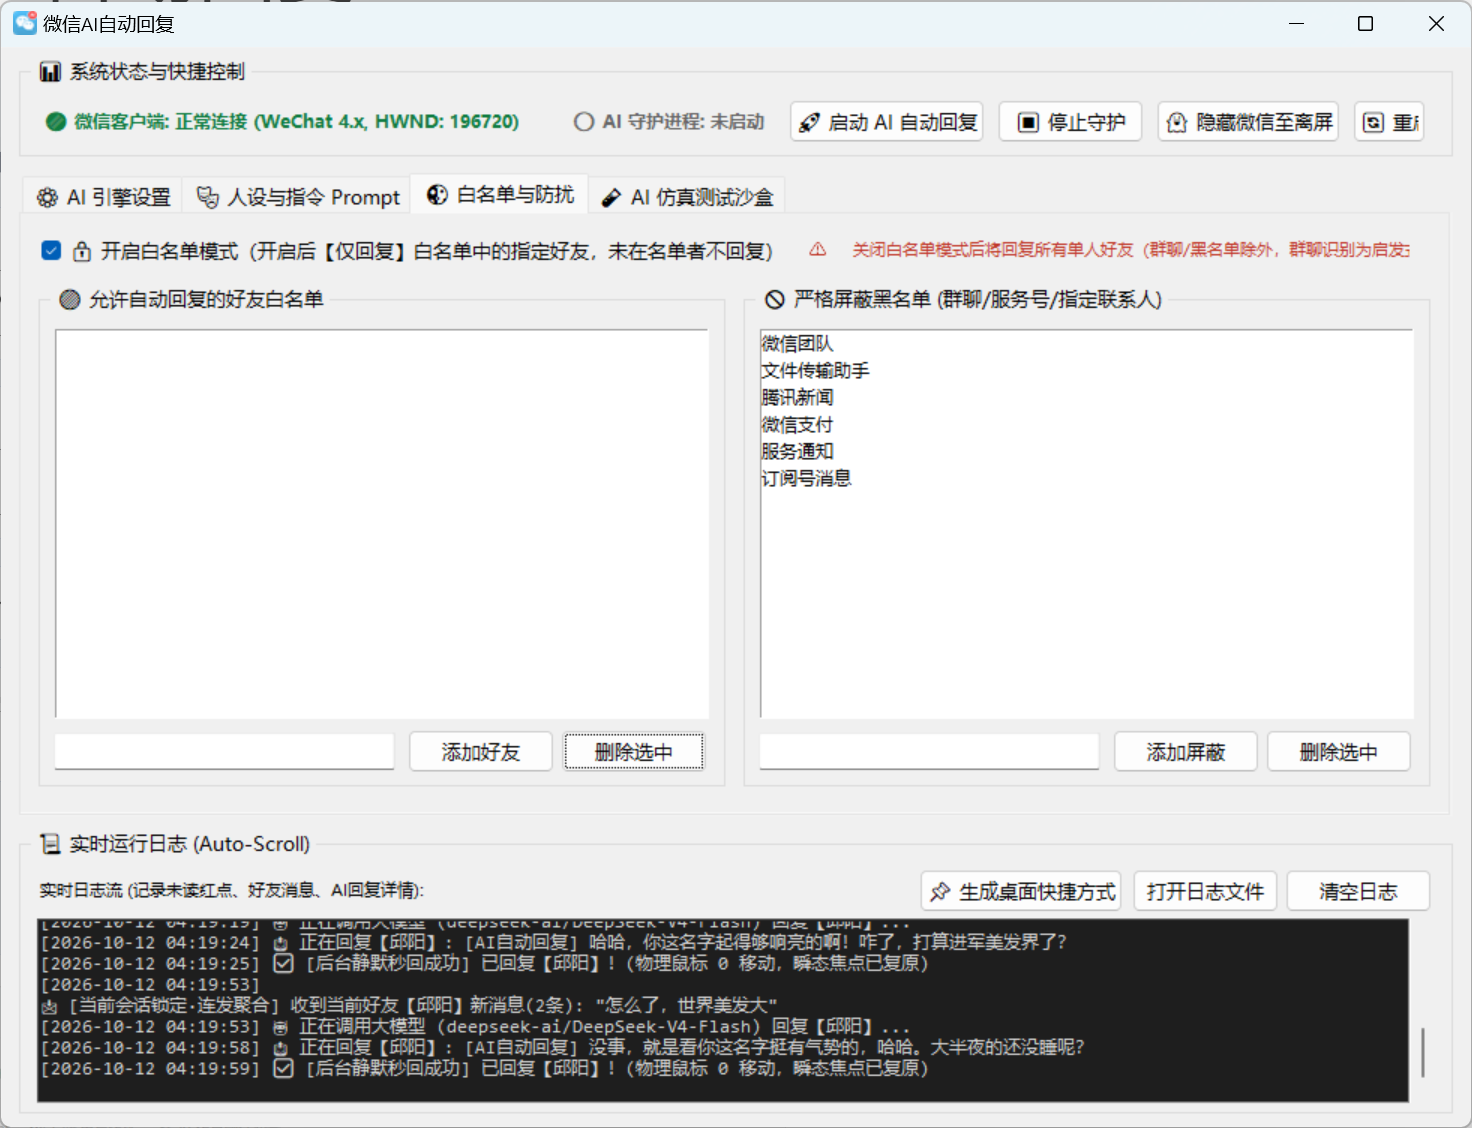Click 删除选中 under the whitelist
This screenshot has height=1128, width=1472.
pyautogui.click(x=634, y=751)
